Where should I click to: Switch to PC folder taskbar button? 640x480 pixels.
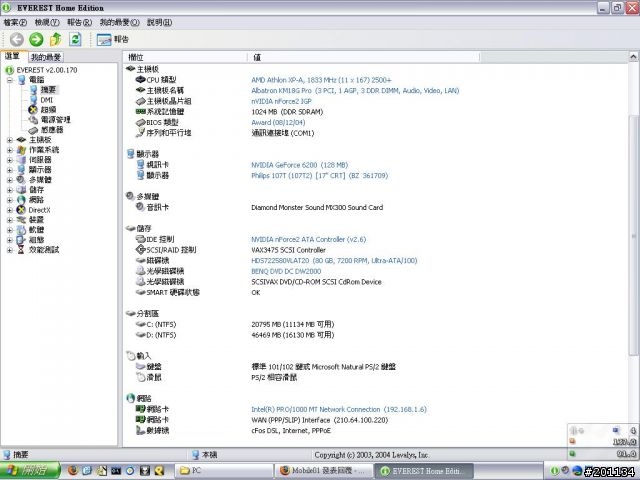coord(224,471)
